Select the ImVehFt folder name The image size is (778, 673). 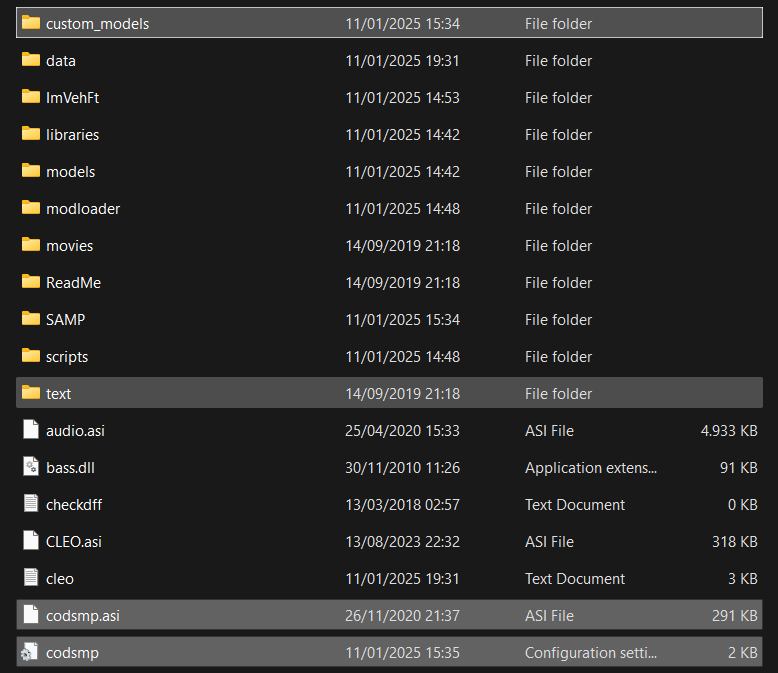[72, 98]
